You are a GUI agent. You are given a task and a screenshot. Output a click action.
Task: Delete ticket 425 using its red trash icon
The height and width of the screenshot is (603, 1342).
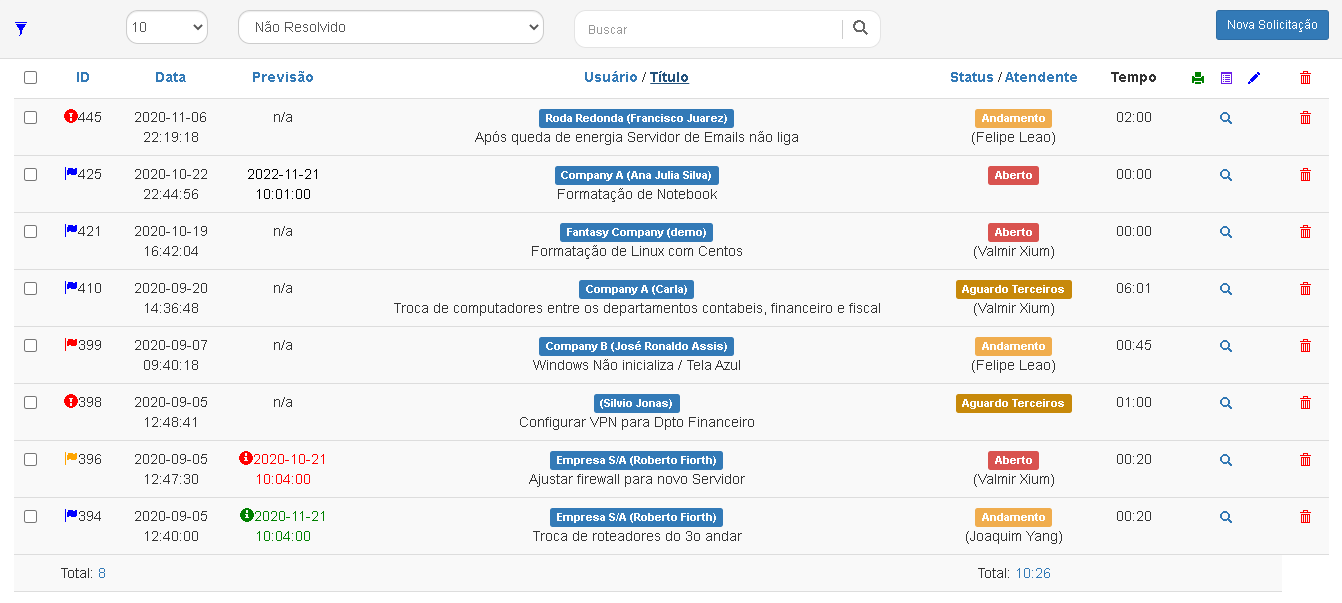pyautogui.click(x=1304, y=174)
